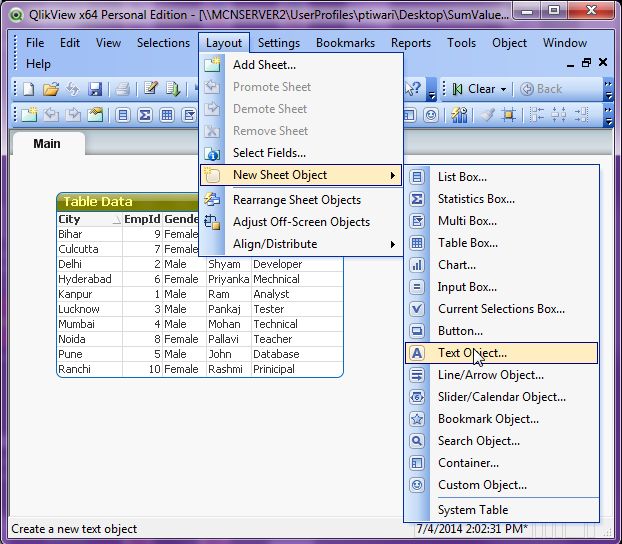622x544 pixels.
Task: Click the Print toolbar icon
Action: point(122,89)
